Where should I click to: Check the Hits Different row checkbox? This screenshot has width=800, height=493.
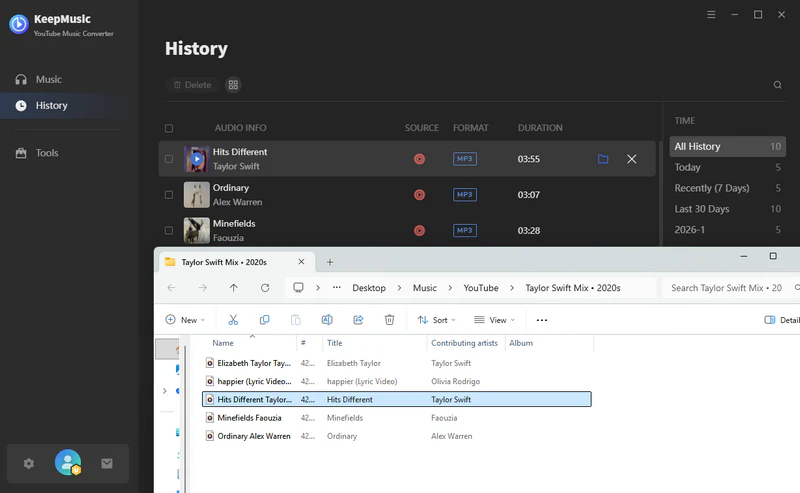[169, 159]
